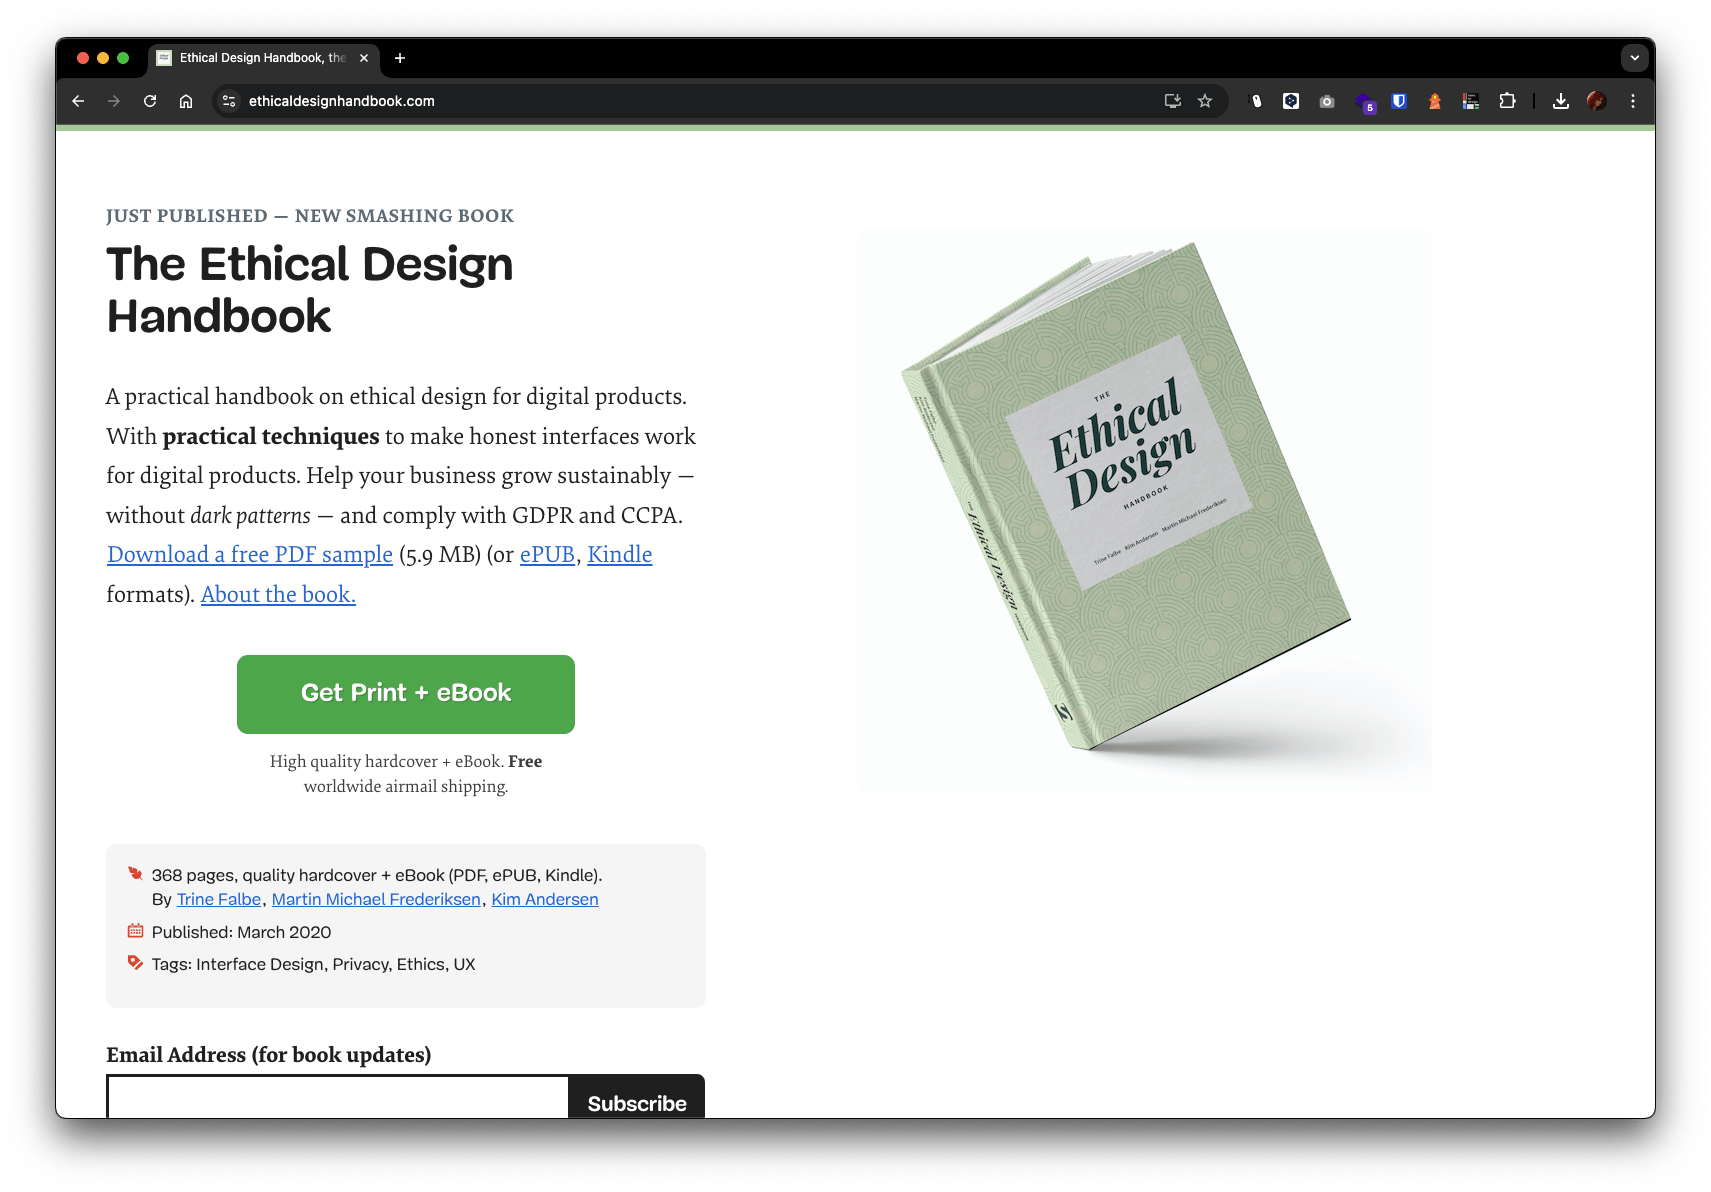Reload the current page
Screen dimensions: 1711x1192
coord(150,101)
